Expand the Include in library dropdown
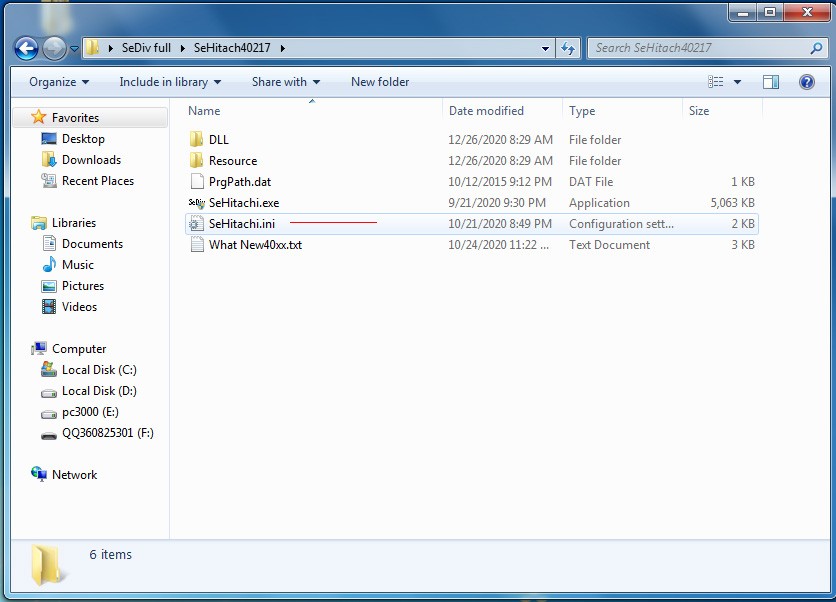Image resolution: width=836 pixels, height=602 pixels. pos(170,82)
